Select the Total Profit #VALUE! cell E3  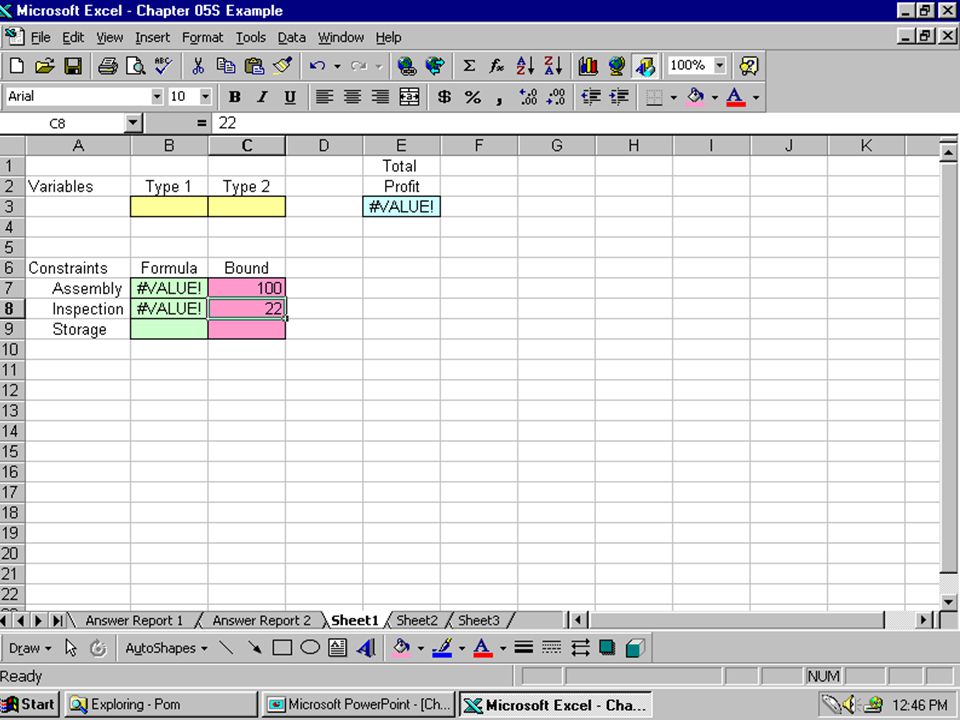(401, 207)
